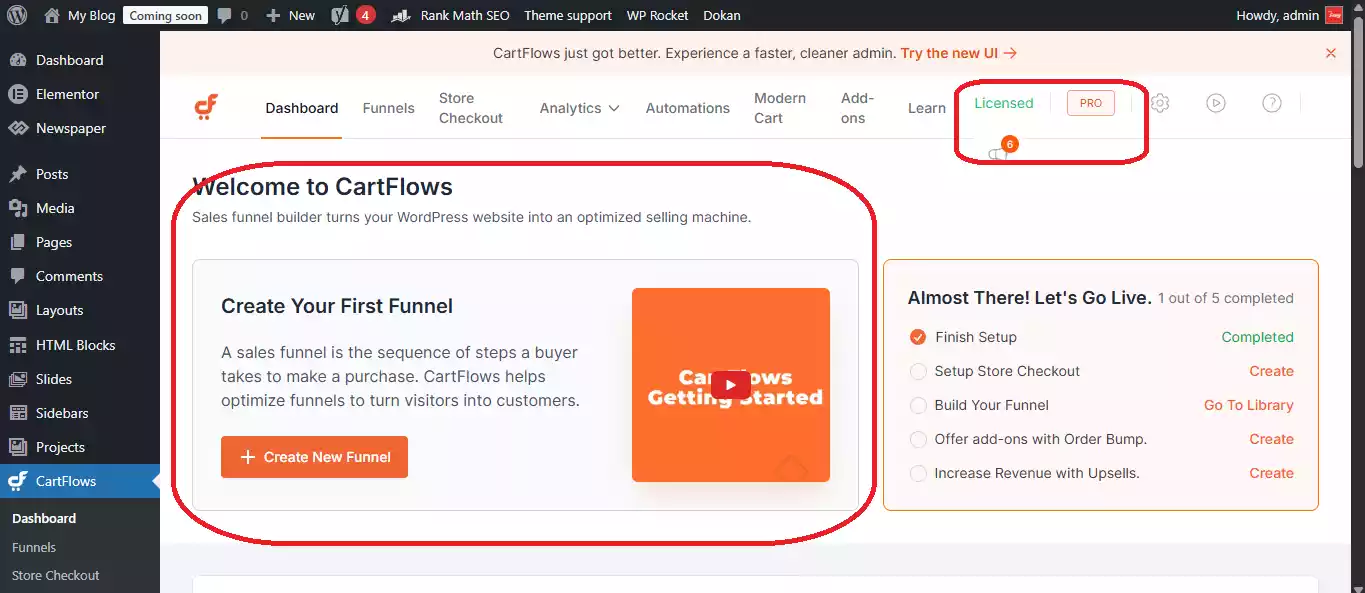Open the Learn tab

(927, 108)
